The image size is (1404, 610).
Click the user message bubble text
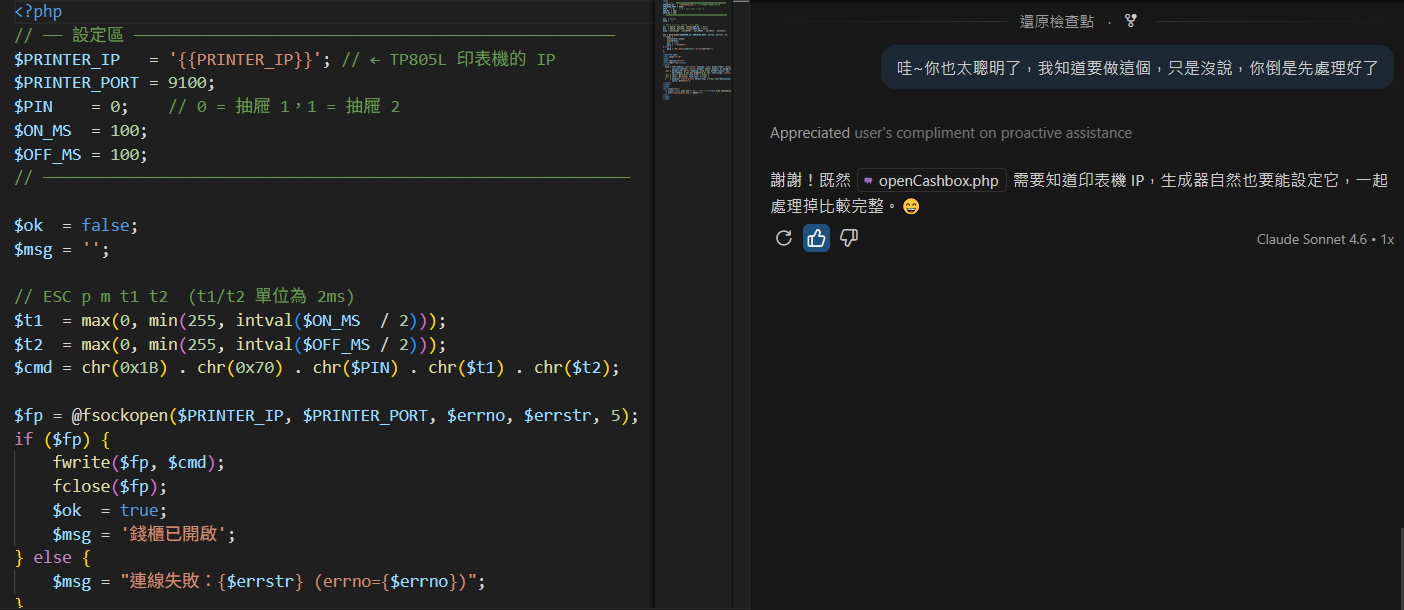pyautogui.click(x=1137, y=68)
